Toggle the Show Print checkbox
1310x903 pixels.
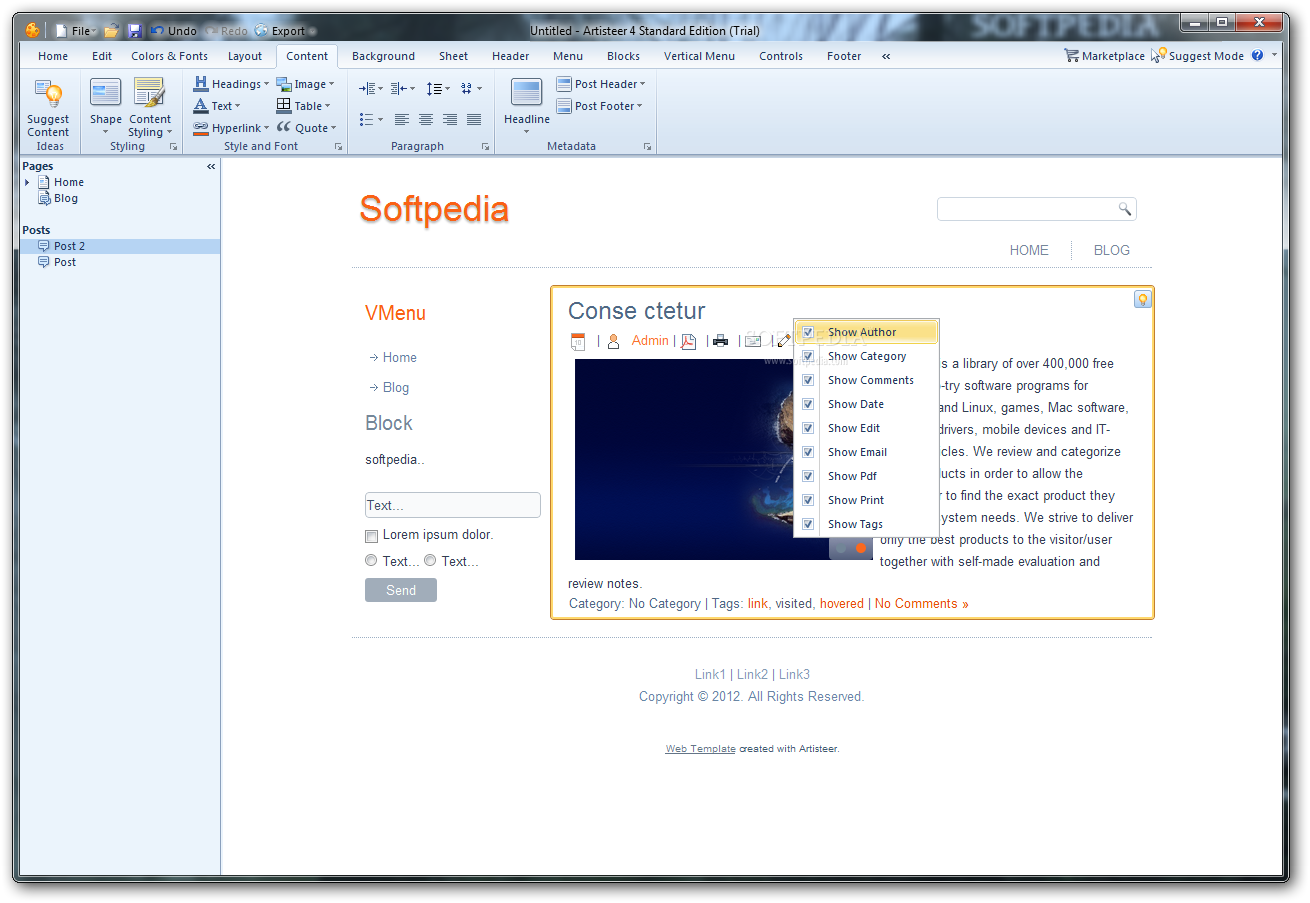[808, 500]
